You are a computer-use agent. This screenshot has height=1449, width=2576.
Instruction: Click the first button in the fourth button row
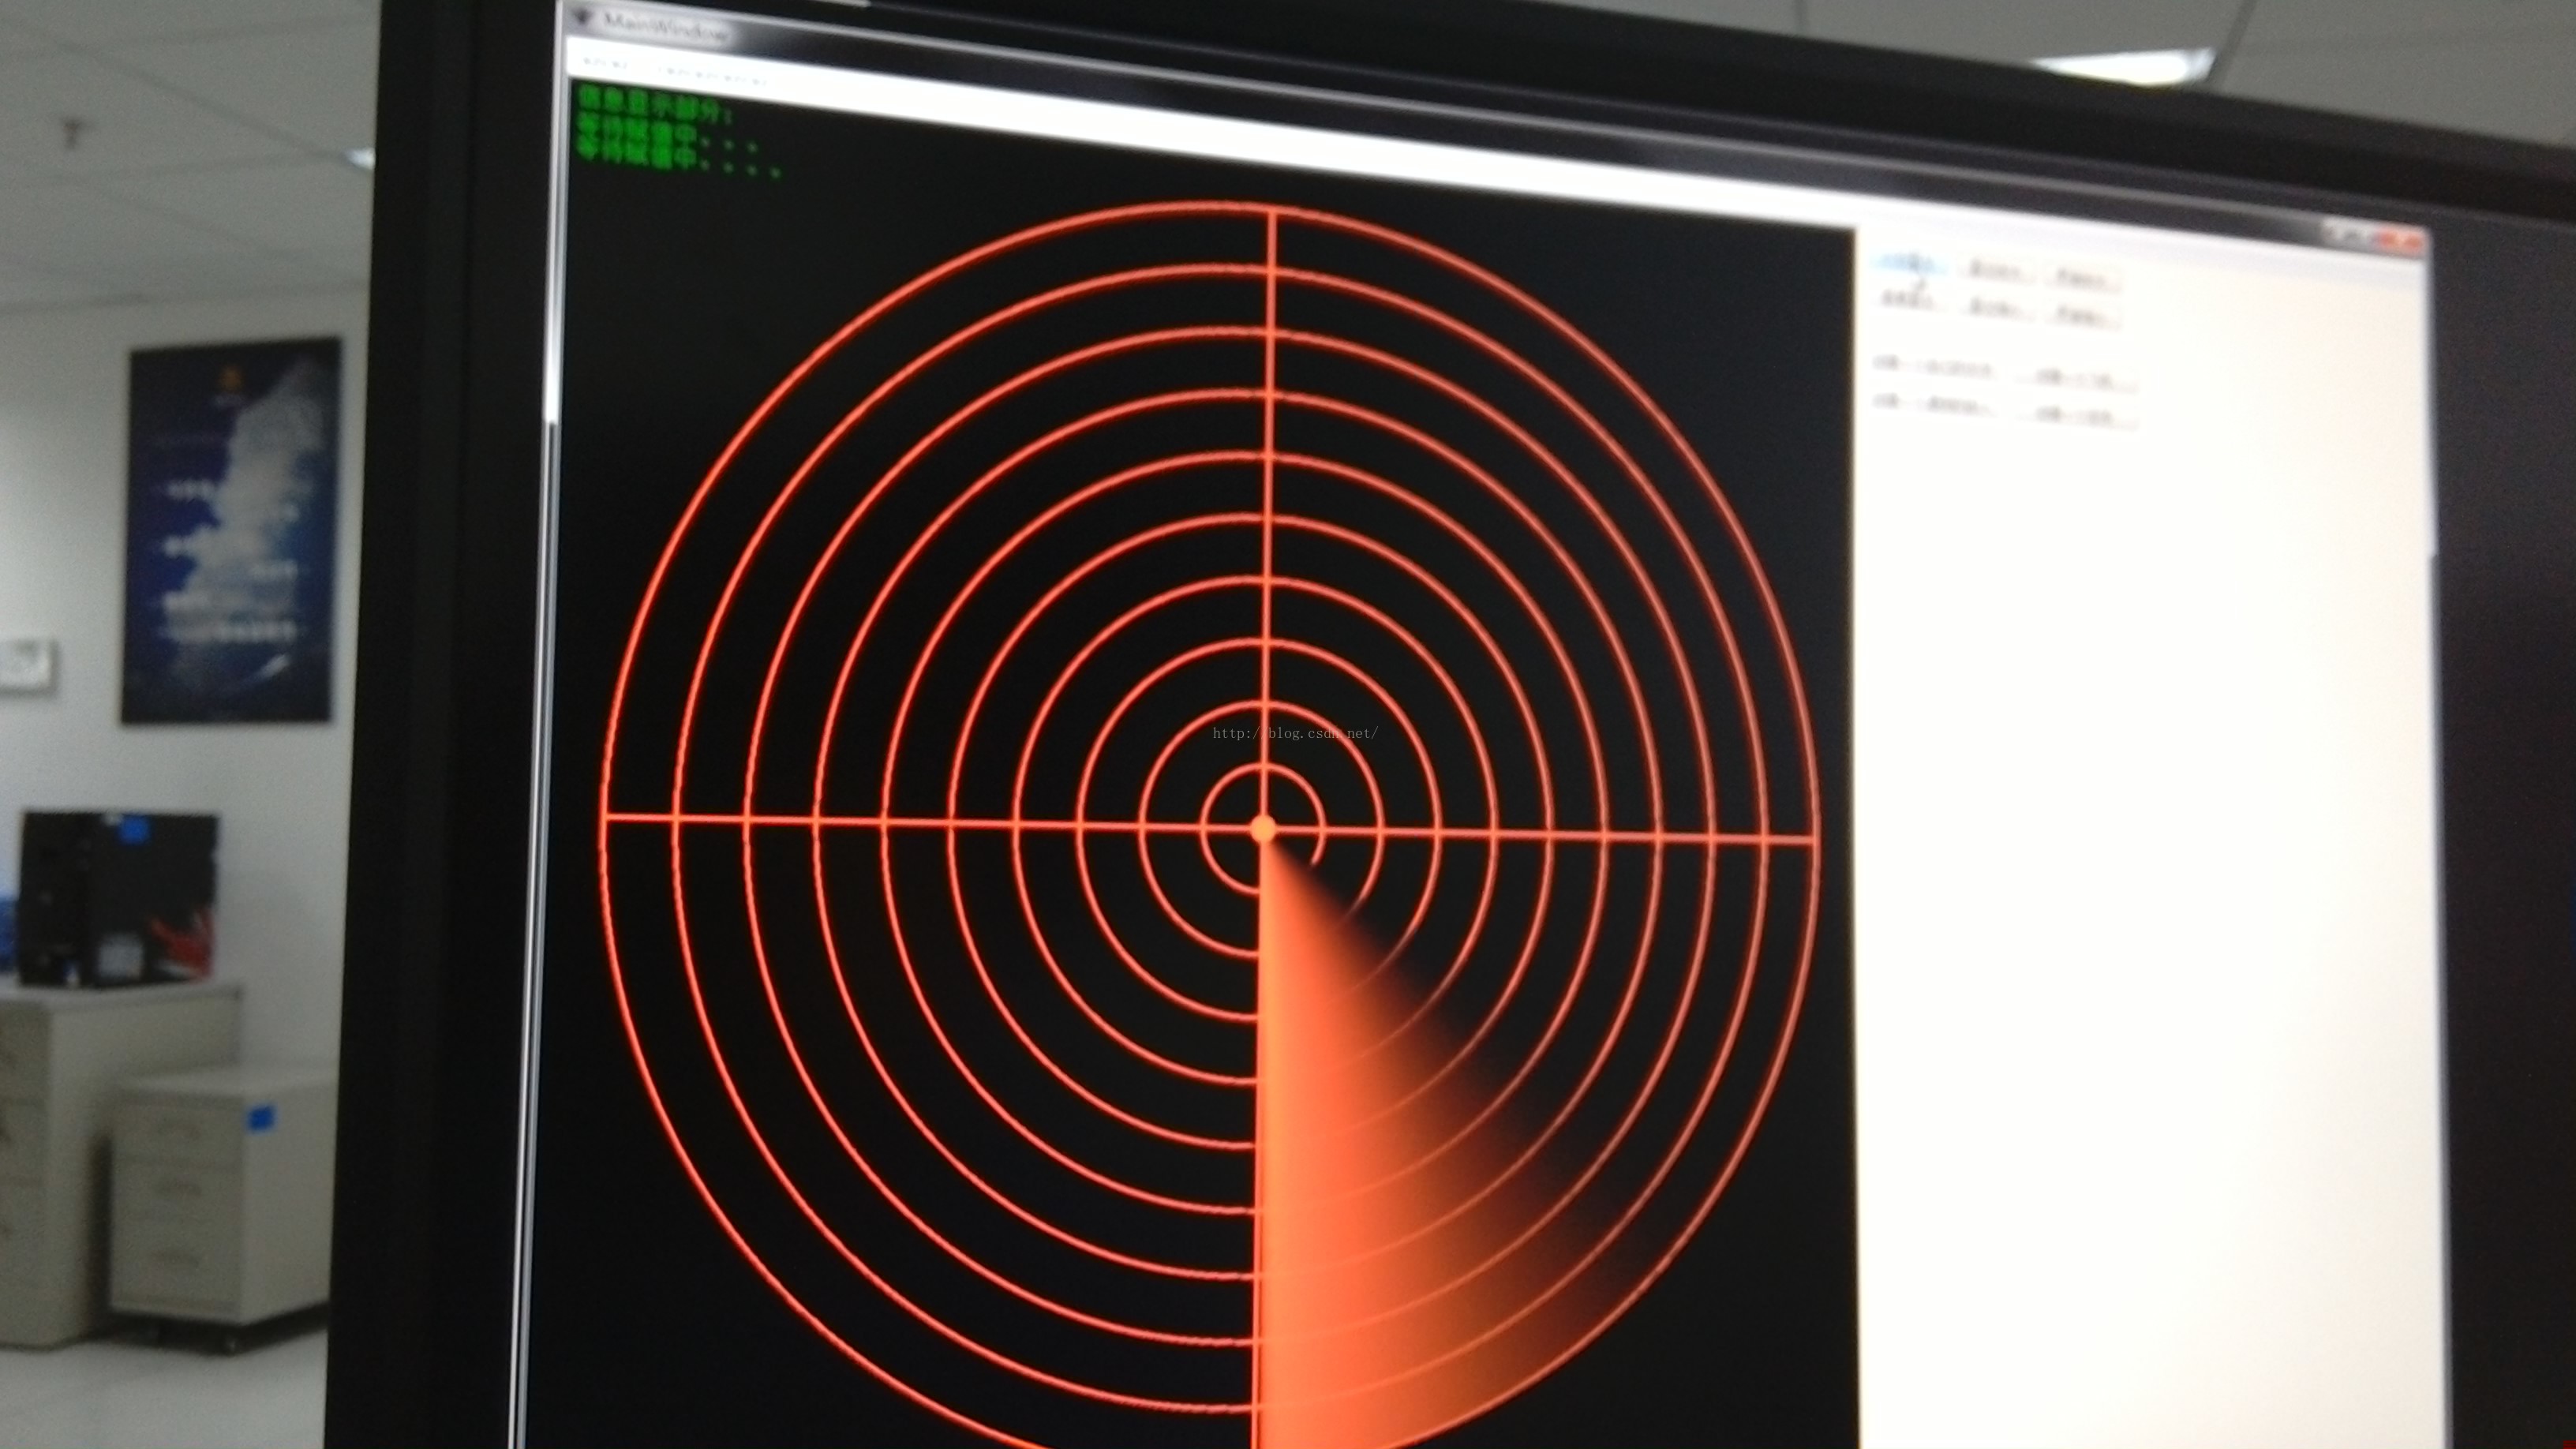(1934, 406)
